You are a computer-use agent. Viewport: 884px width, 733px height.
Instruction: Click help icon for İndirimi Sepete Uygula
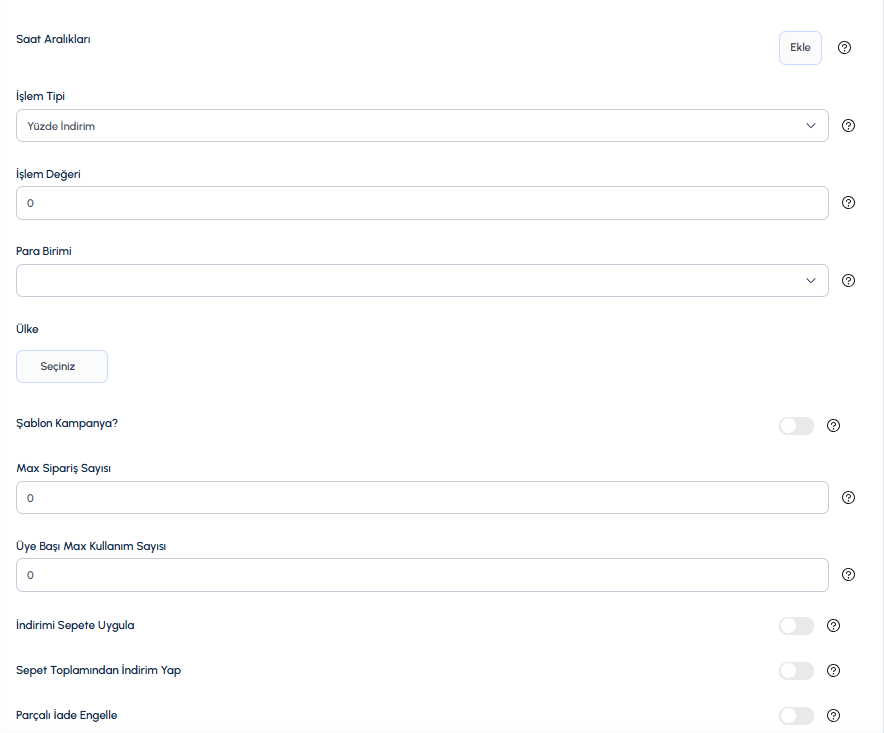(x=833, y=625)
